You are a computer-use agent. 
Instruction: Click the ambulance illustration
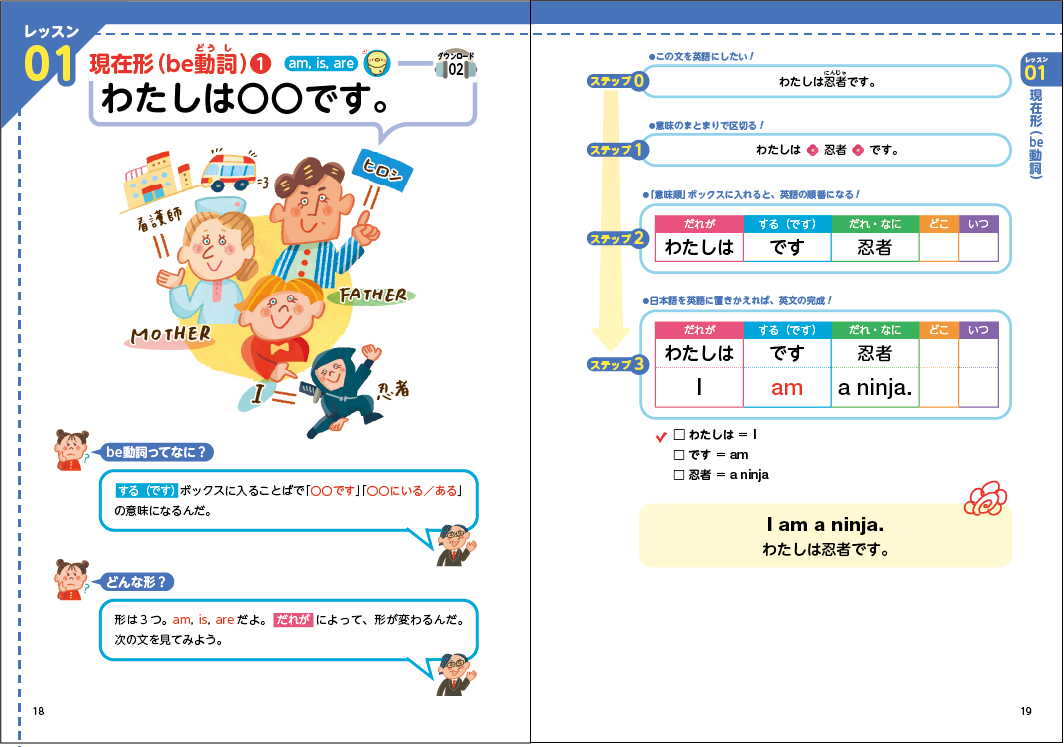coord(229,172)
